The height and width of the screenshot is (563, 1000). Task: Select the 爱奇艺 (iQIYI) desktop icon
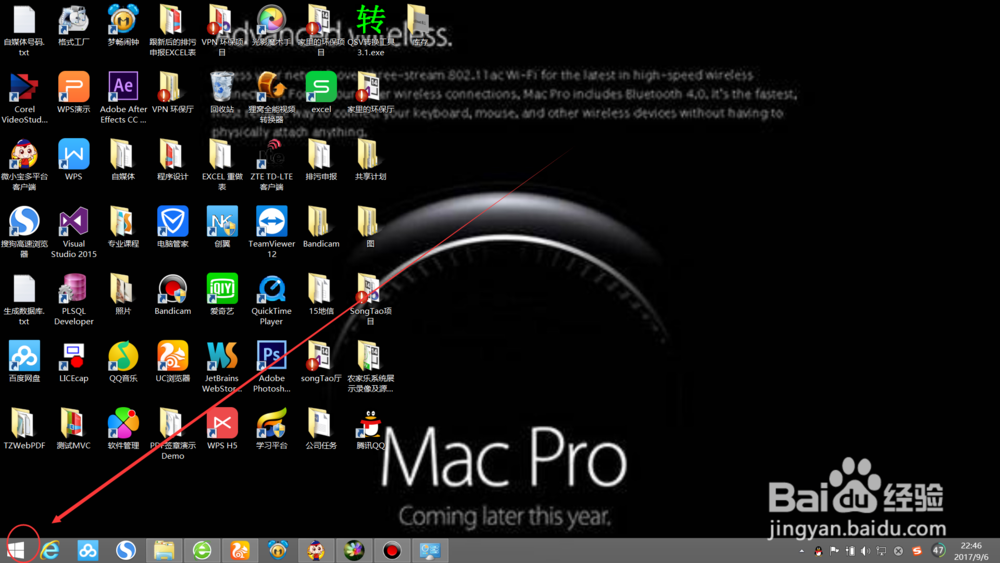pos(222,294)
